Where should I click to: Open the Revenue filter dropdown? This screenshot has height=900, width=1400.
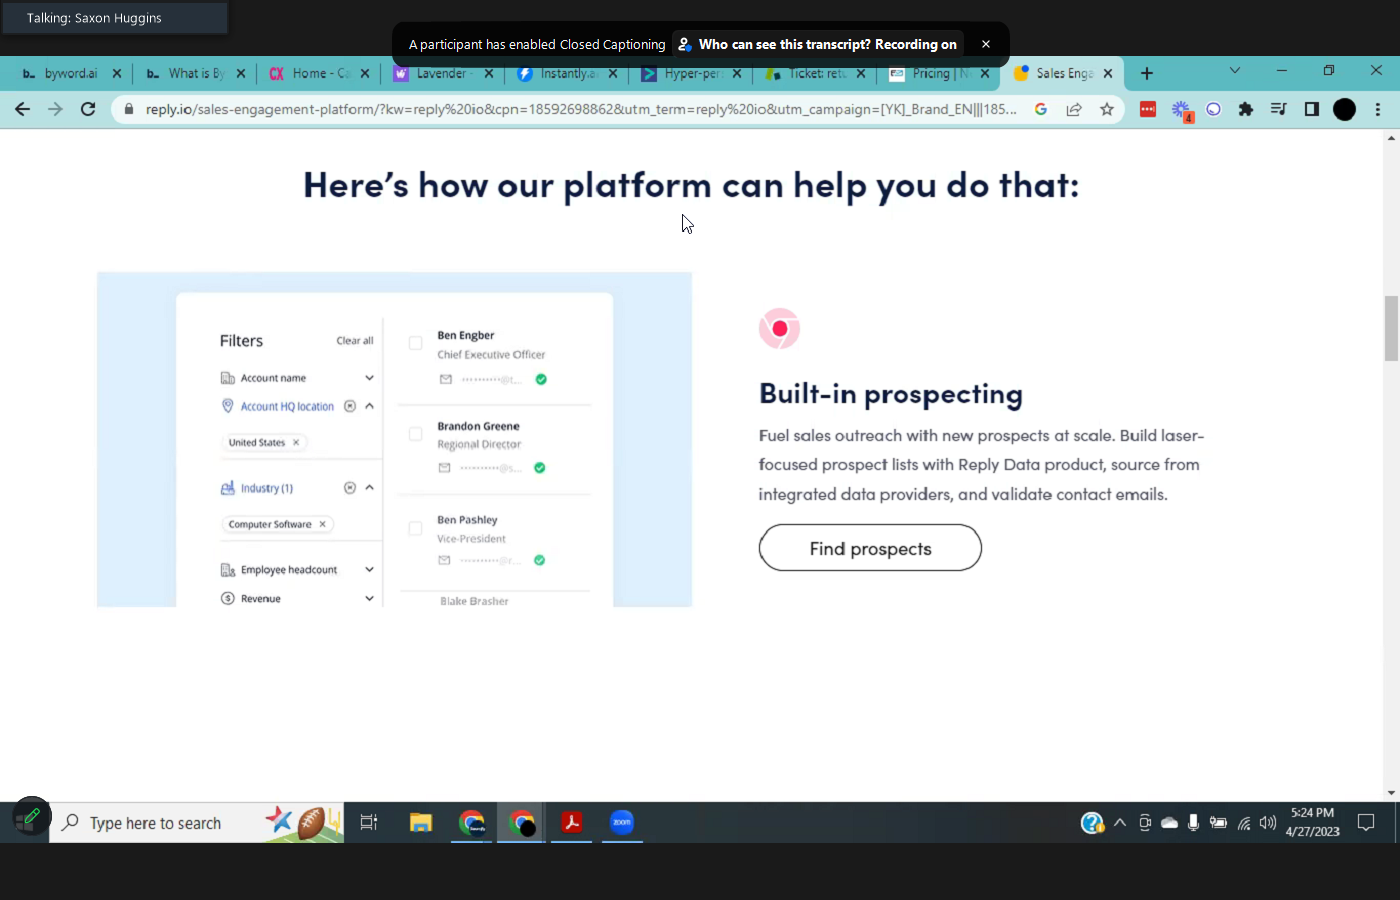(x=369, y=599)
